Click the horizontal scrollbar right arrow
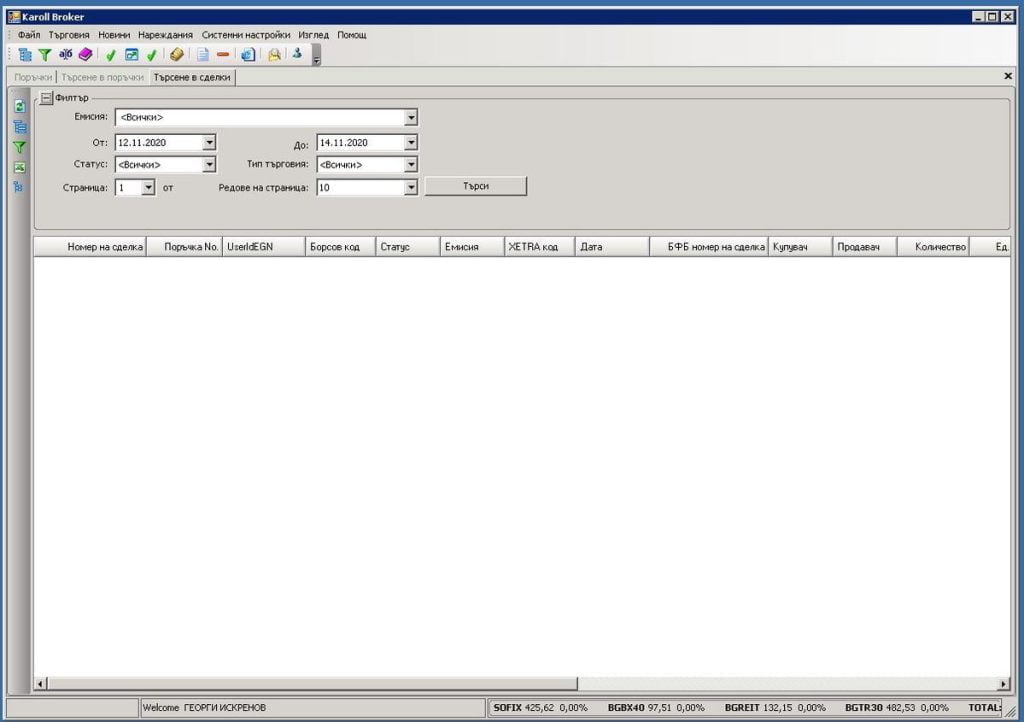The height and width of the screenshot is (722, 1024). click(x=1004, y=683)
